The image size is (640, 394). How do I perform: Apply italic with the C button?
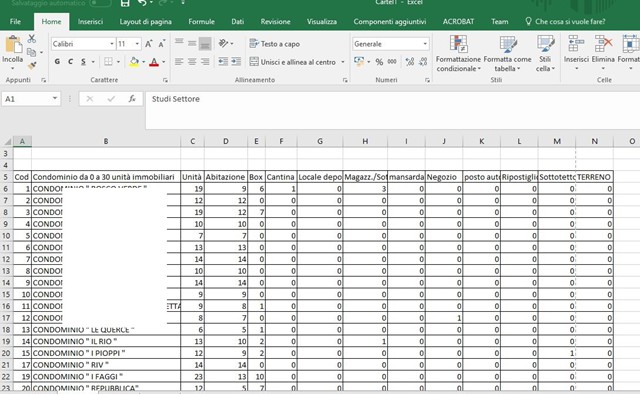[x=70, y=62]
